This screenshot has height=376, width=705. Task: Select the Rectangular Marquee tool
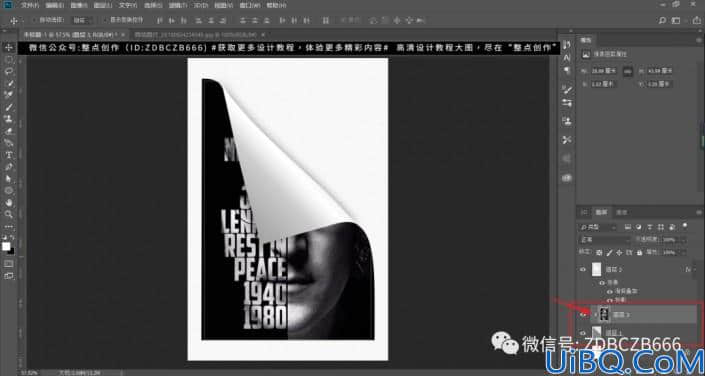pyautogui.click(x=8, y=59)
